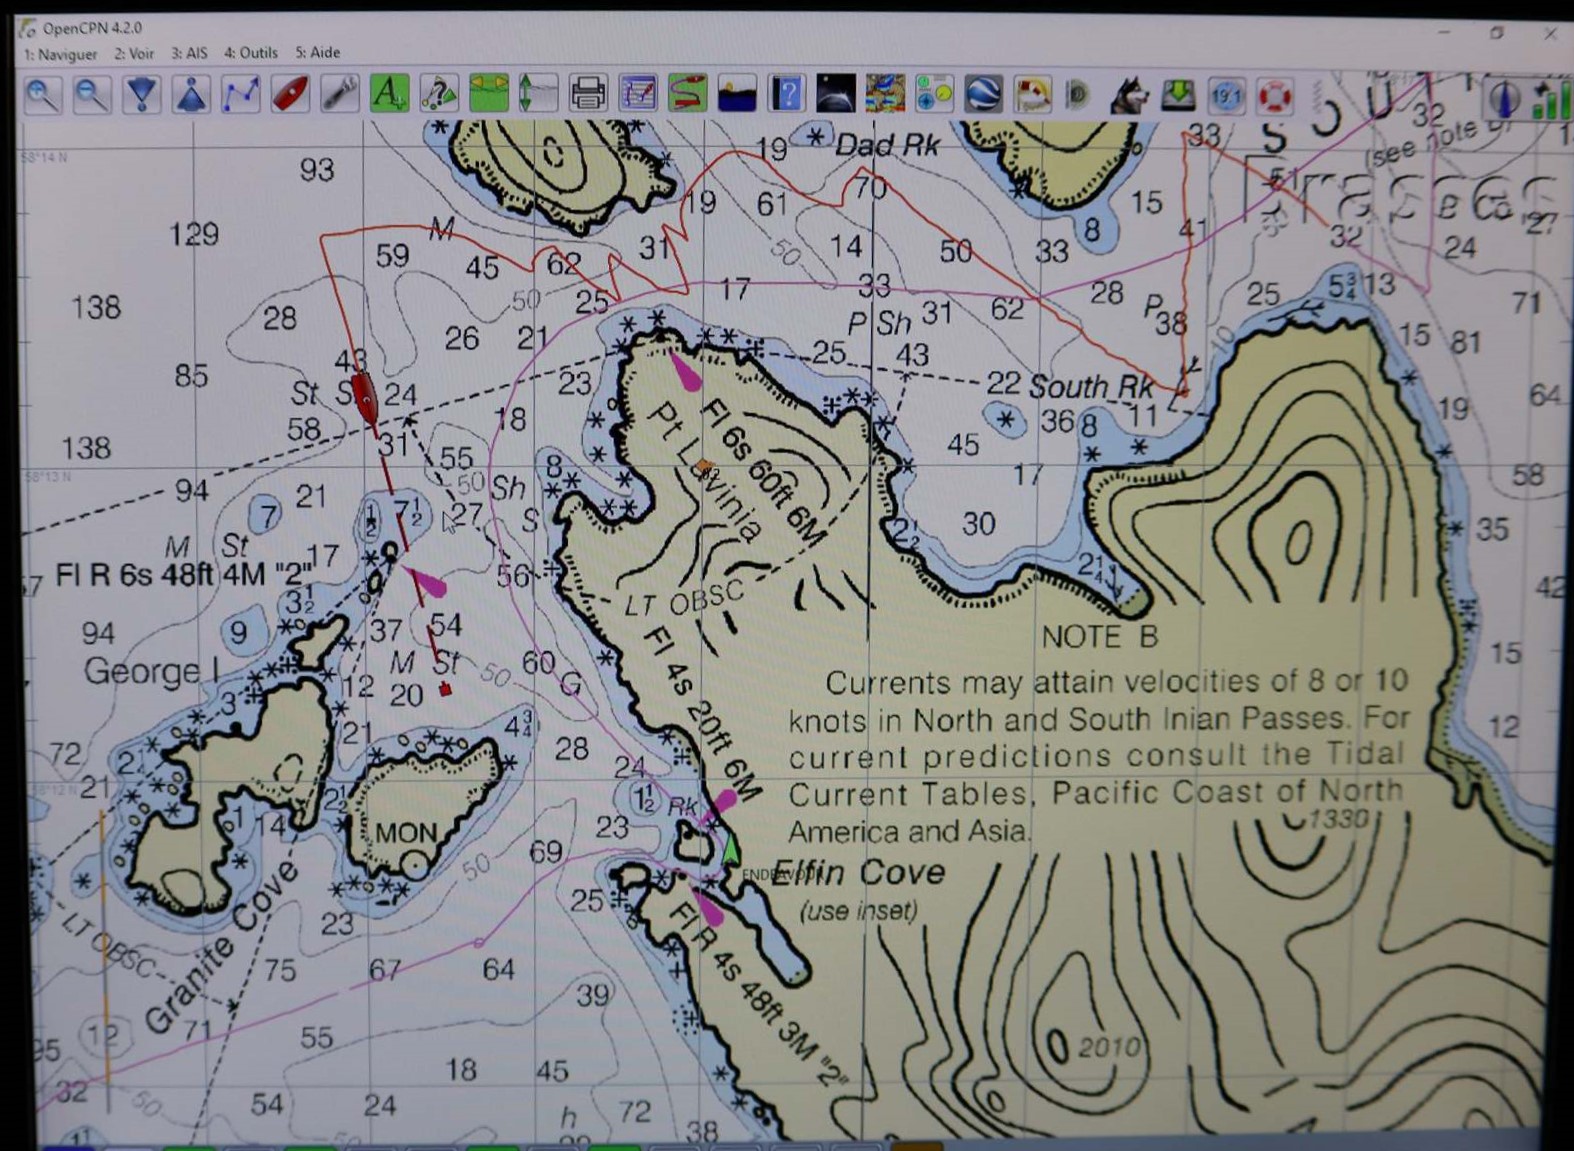Expand the 5: Aide menu
Image resolution: width=1574 pixels, height=1151 pixels.
tap(317, 52)
